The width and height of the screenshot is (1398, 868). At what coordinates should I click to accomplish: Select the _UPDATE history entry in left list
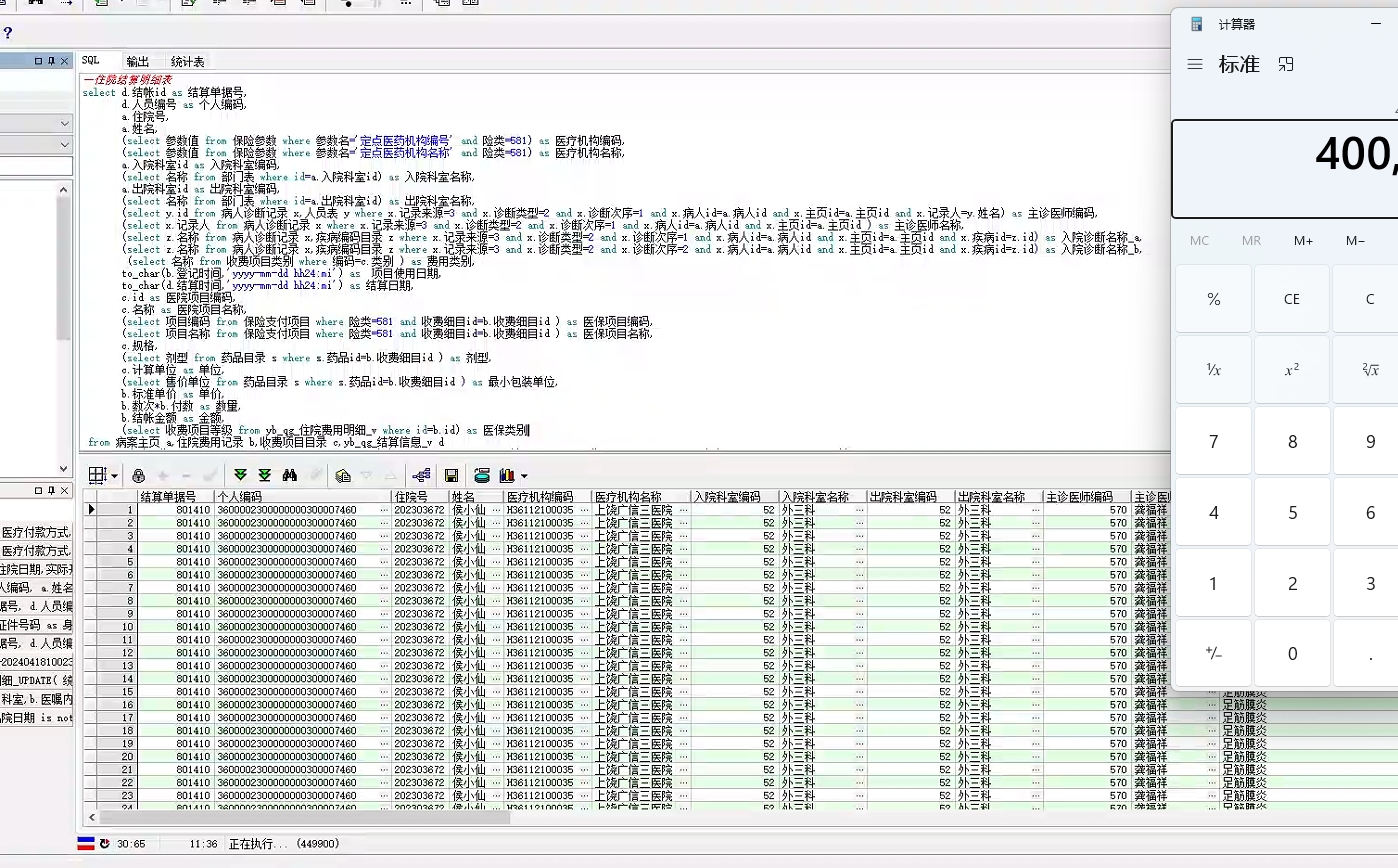[37, 681]
